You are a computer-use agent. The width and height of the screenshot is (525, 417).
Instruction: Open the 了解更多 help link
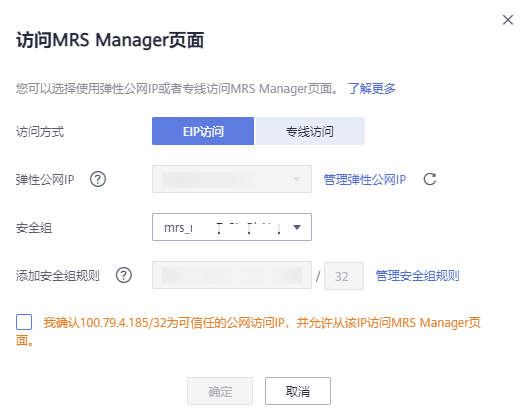[x=372, y=89]
